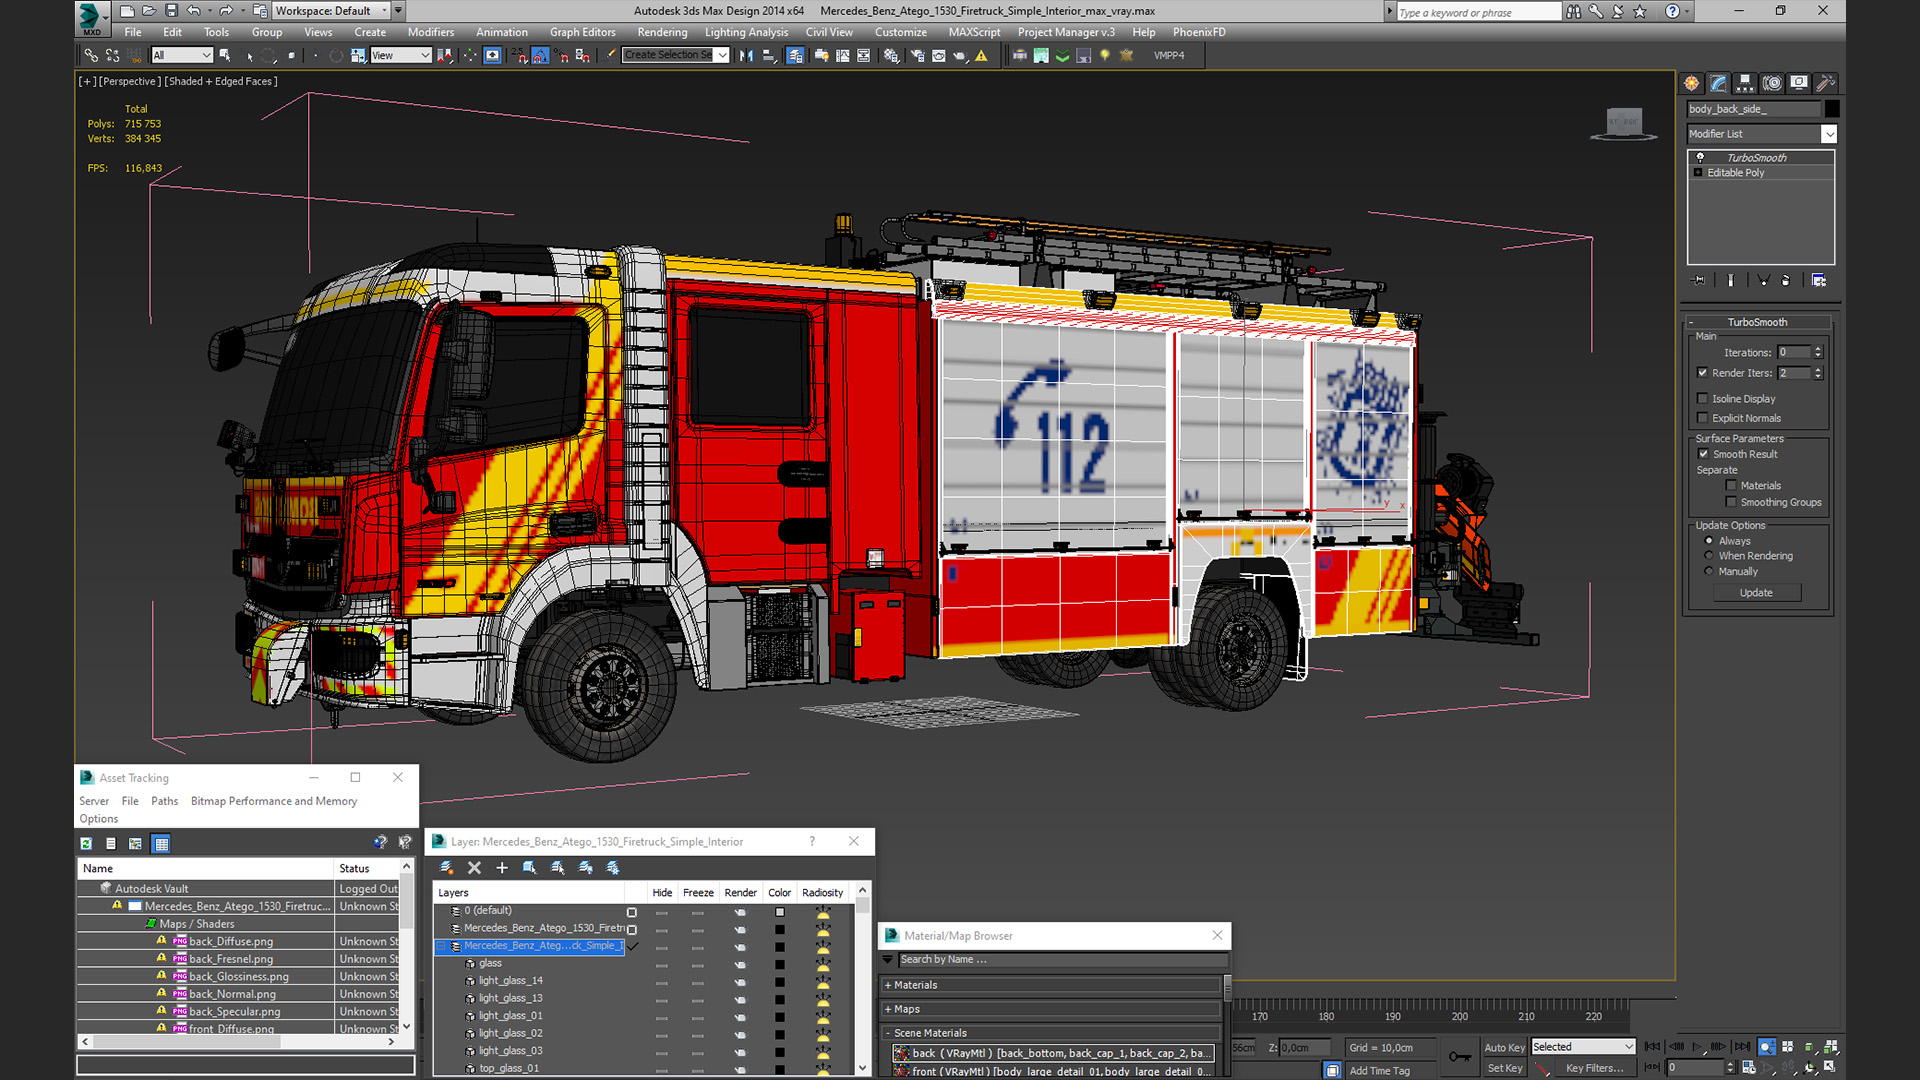Screen dimensions: 1920x1080
Task: Click the search binoculars icon in title bar
Action: click(x=1574, y=11)
